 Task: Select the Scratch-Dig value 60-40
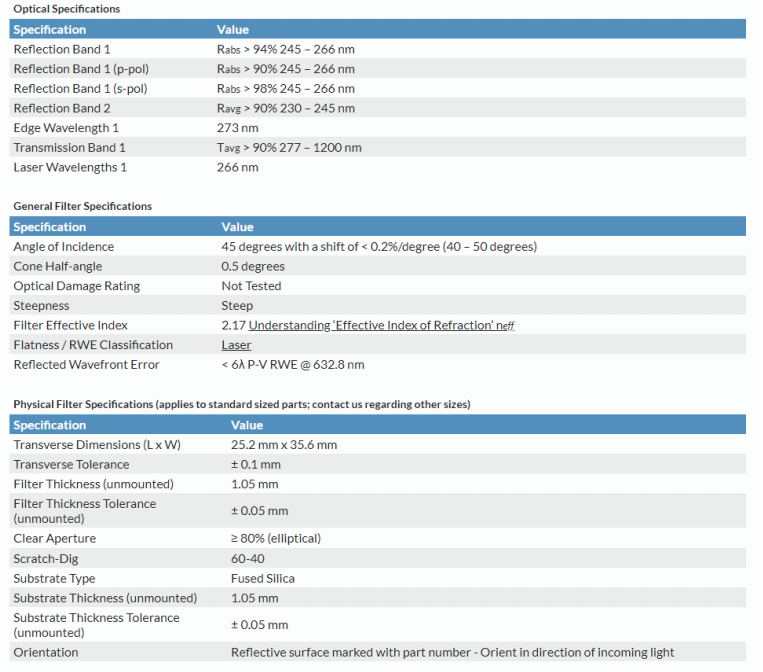coord(247,558)
